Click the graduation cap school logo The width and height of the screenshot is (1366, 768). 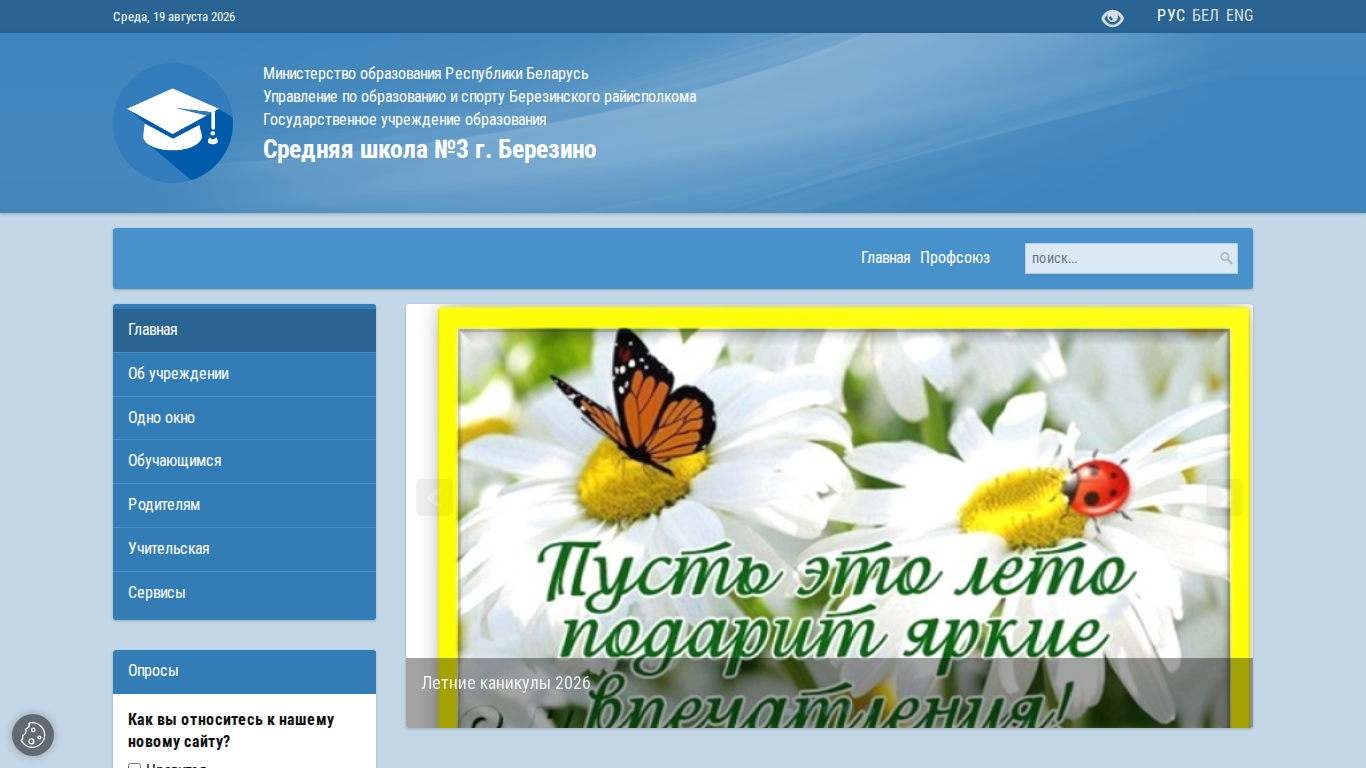(x=173, y=123)
